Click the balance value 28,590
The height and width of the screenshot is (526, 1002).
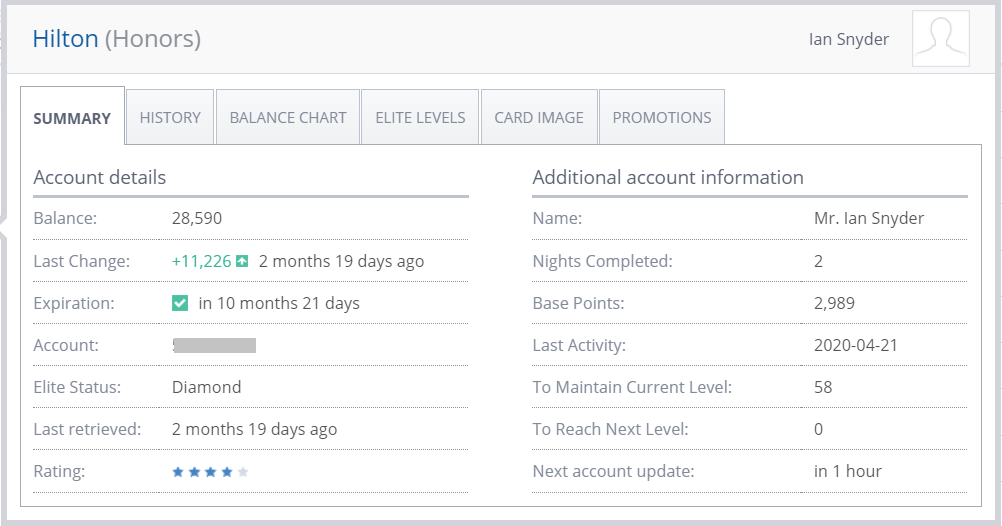pyautogui.click(x=197, y=219)
